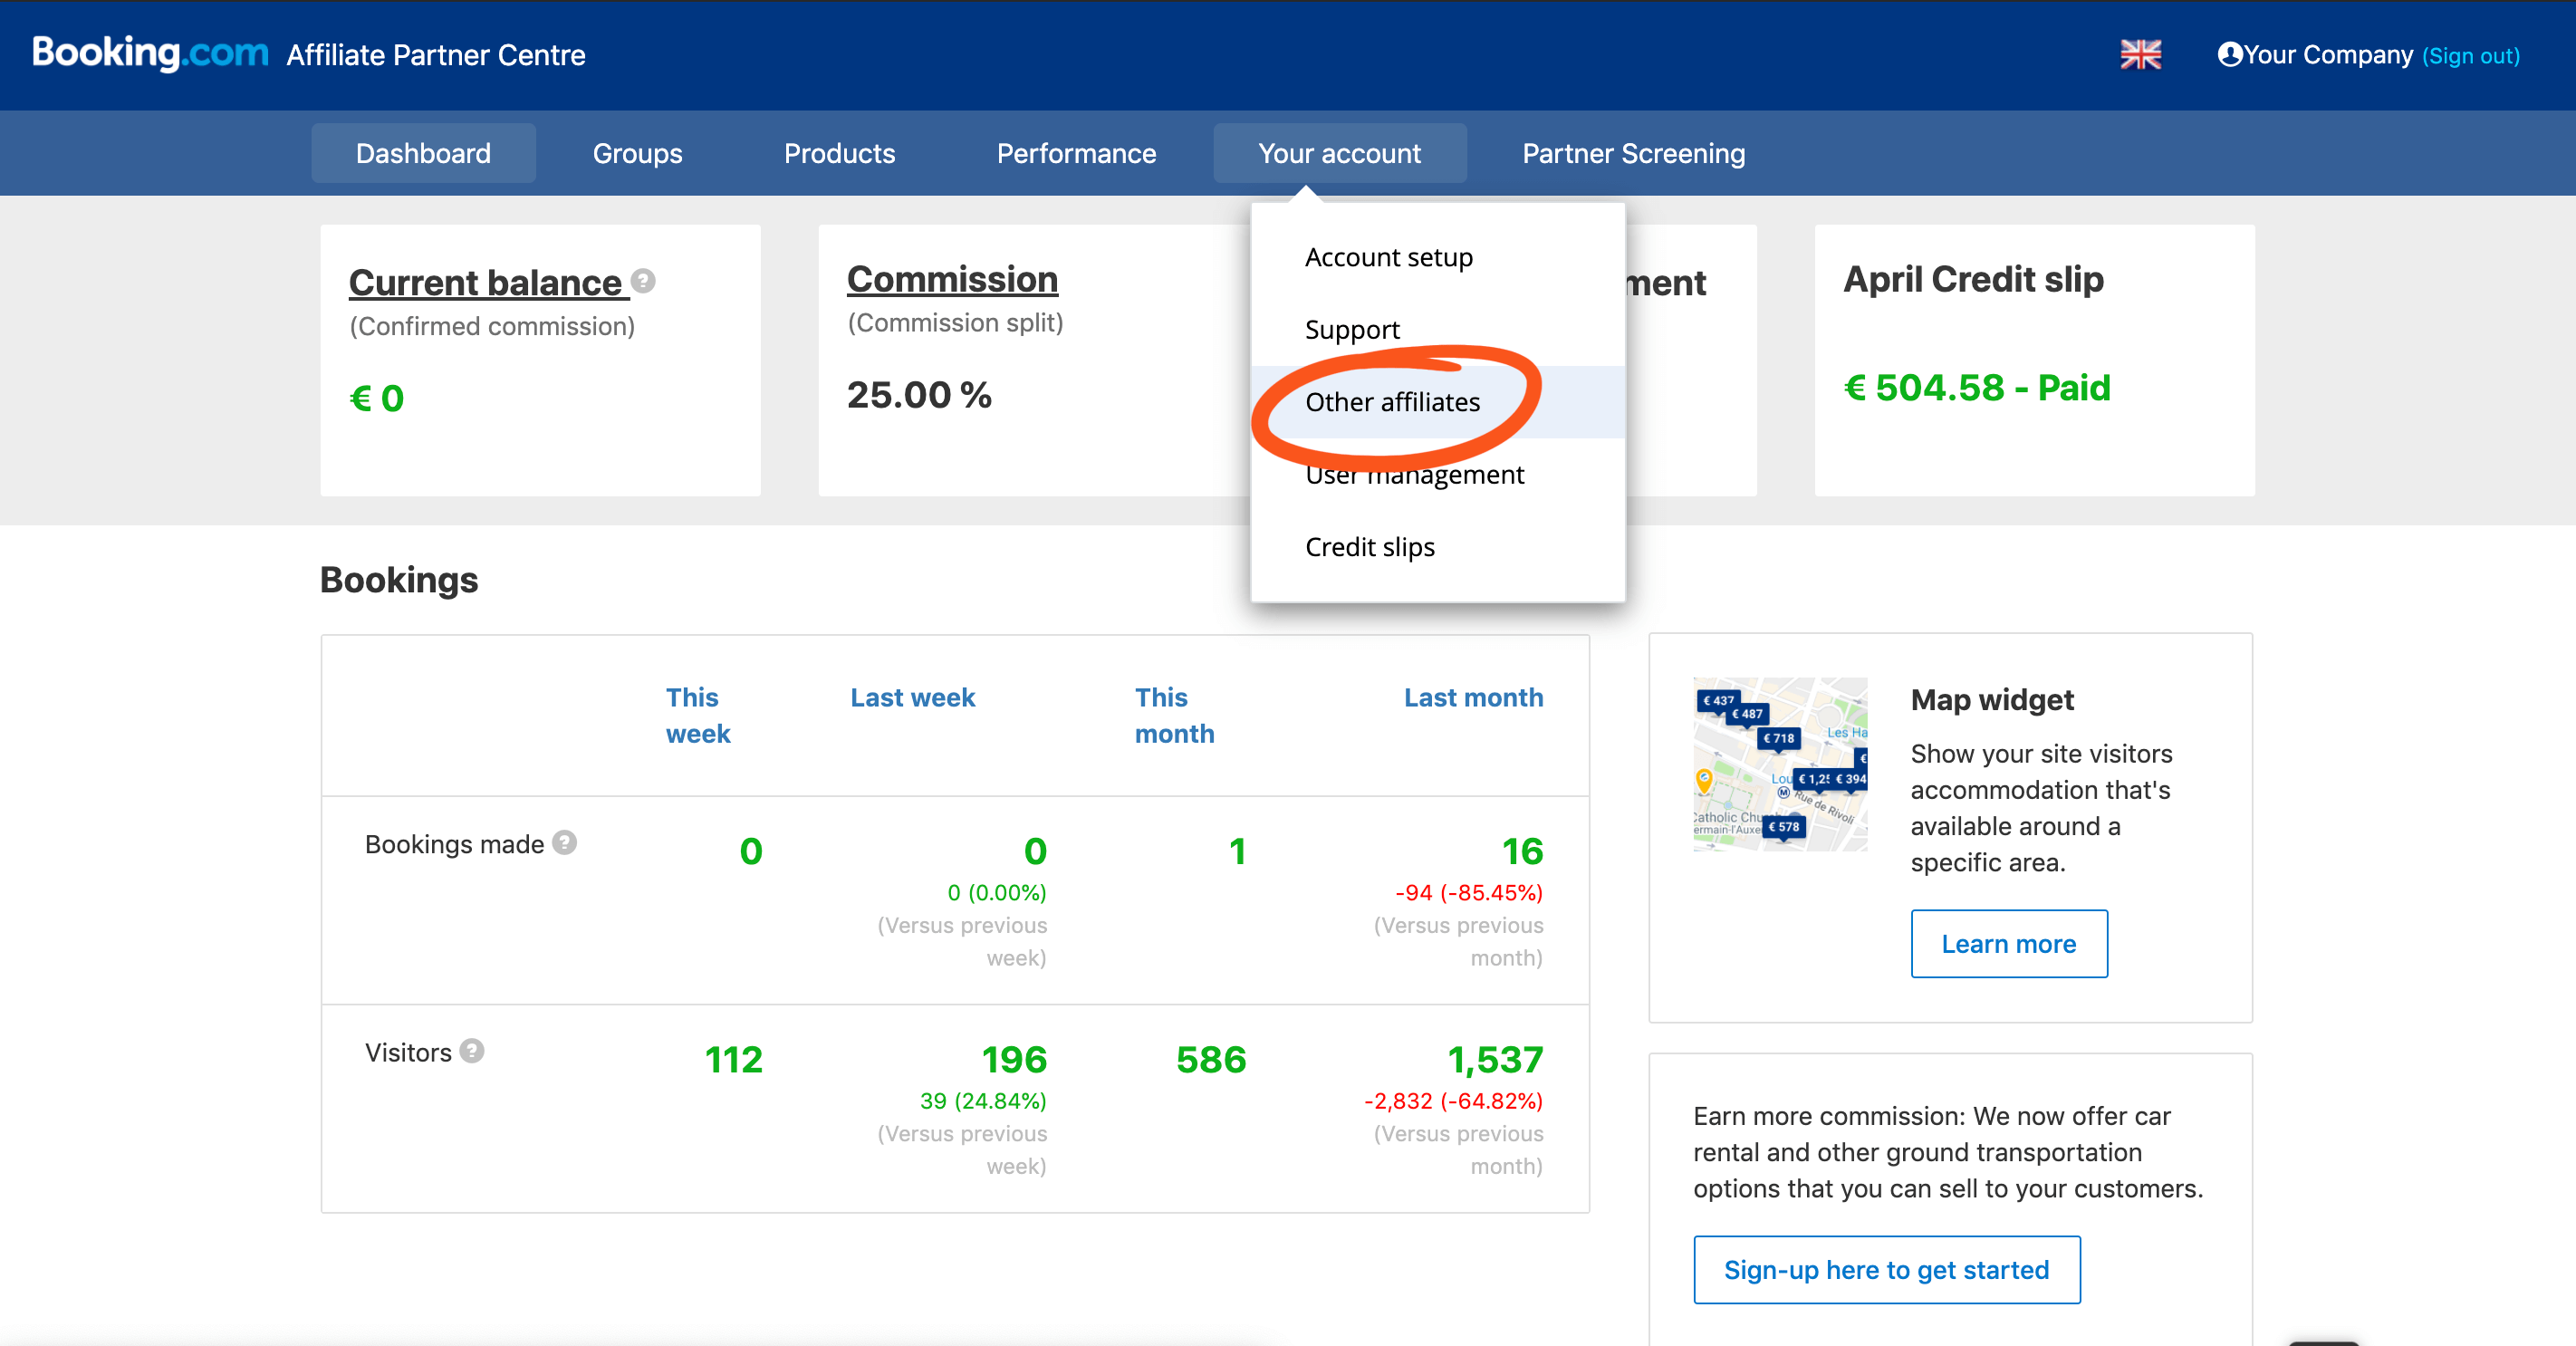Go to Partner Screening tab

coord(1633,153)
